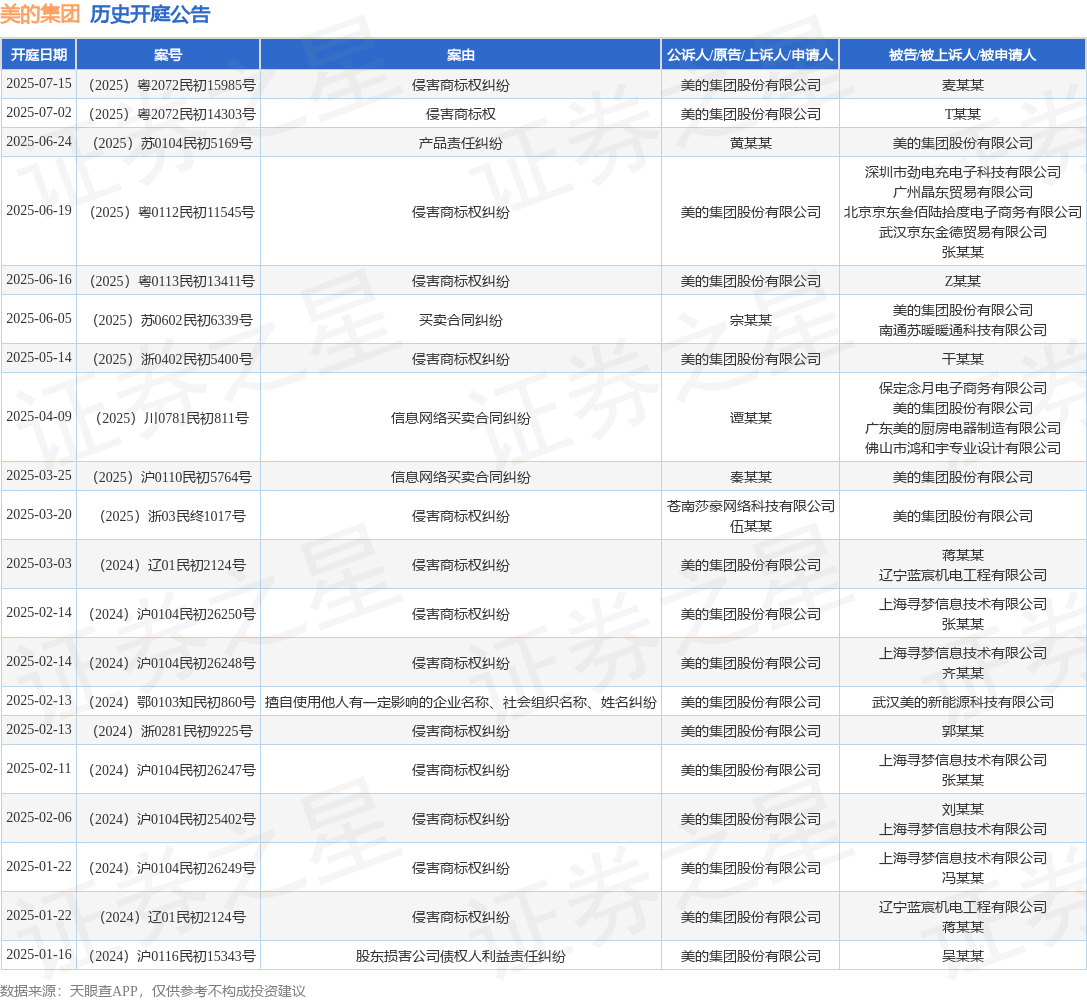Click the 公诉人/原告/上诉人/申请人 column header
The image size is (1087, 1000).
(750, 55)
